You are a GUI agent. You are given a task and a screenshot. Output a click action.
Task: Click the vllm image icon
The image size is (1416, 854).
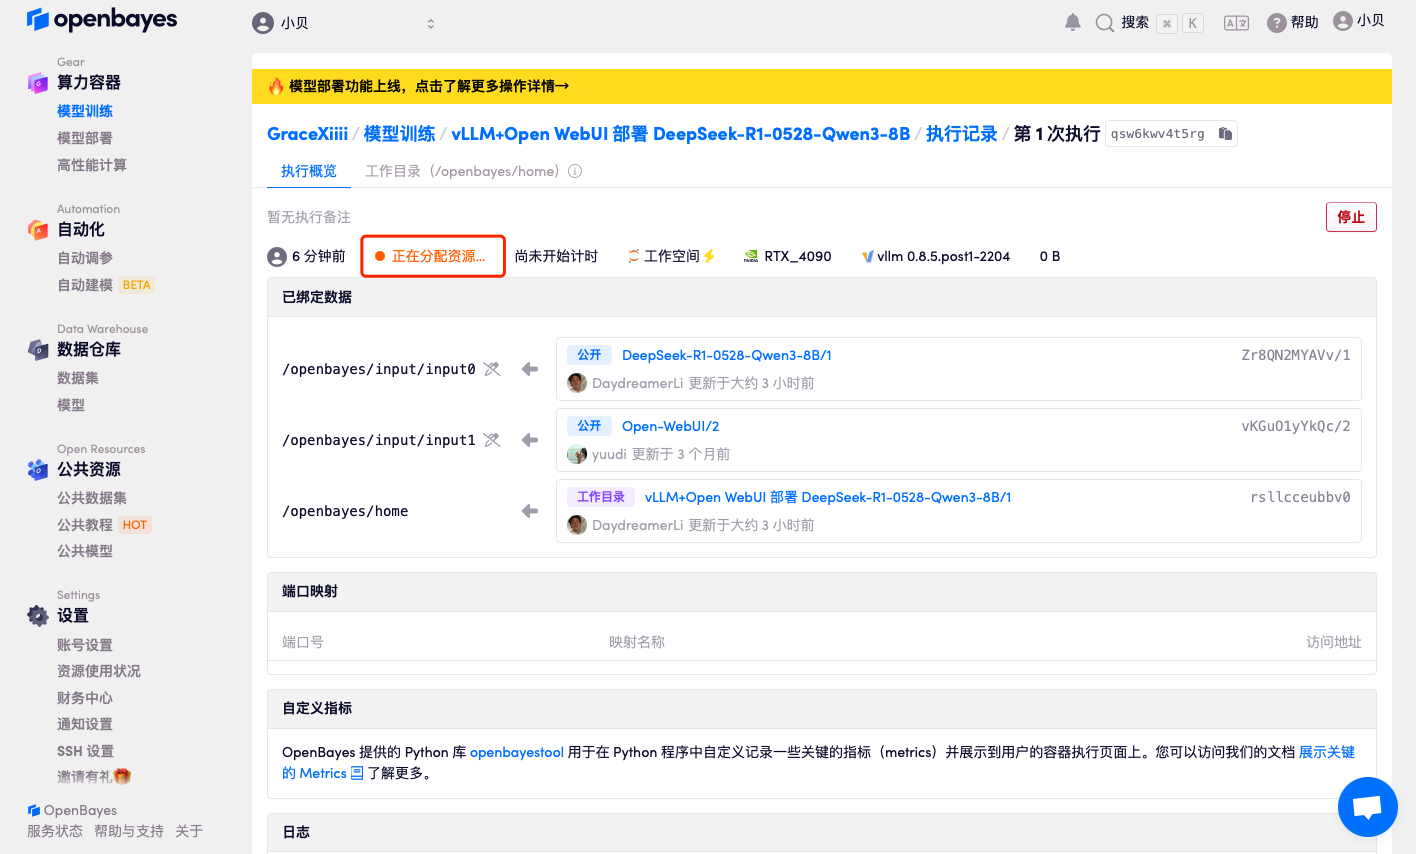868,257
